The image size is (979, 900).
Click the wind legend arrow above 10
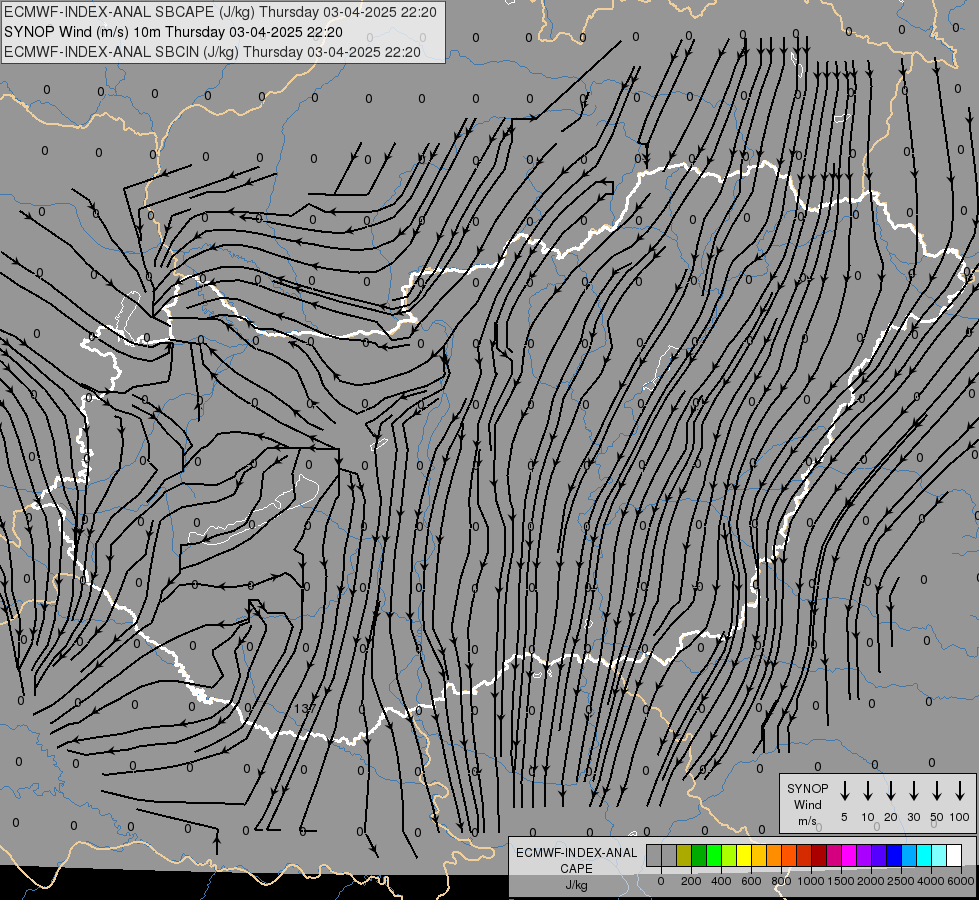[868, 791]
